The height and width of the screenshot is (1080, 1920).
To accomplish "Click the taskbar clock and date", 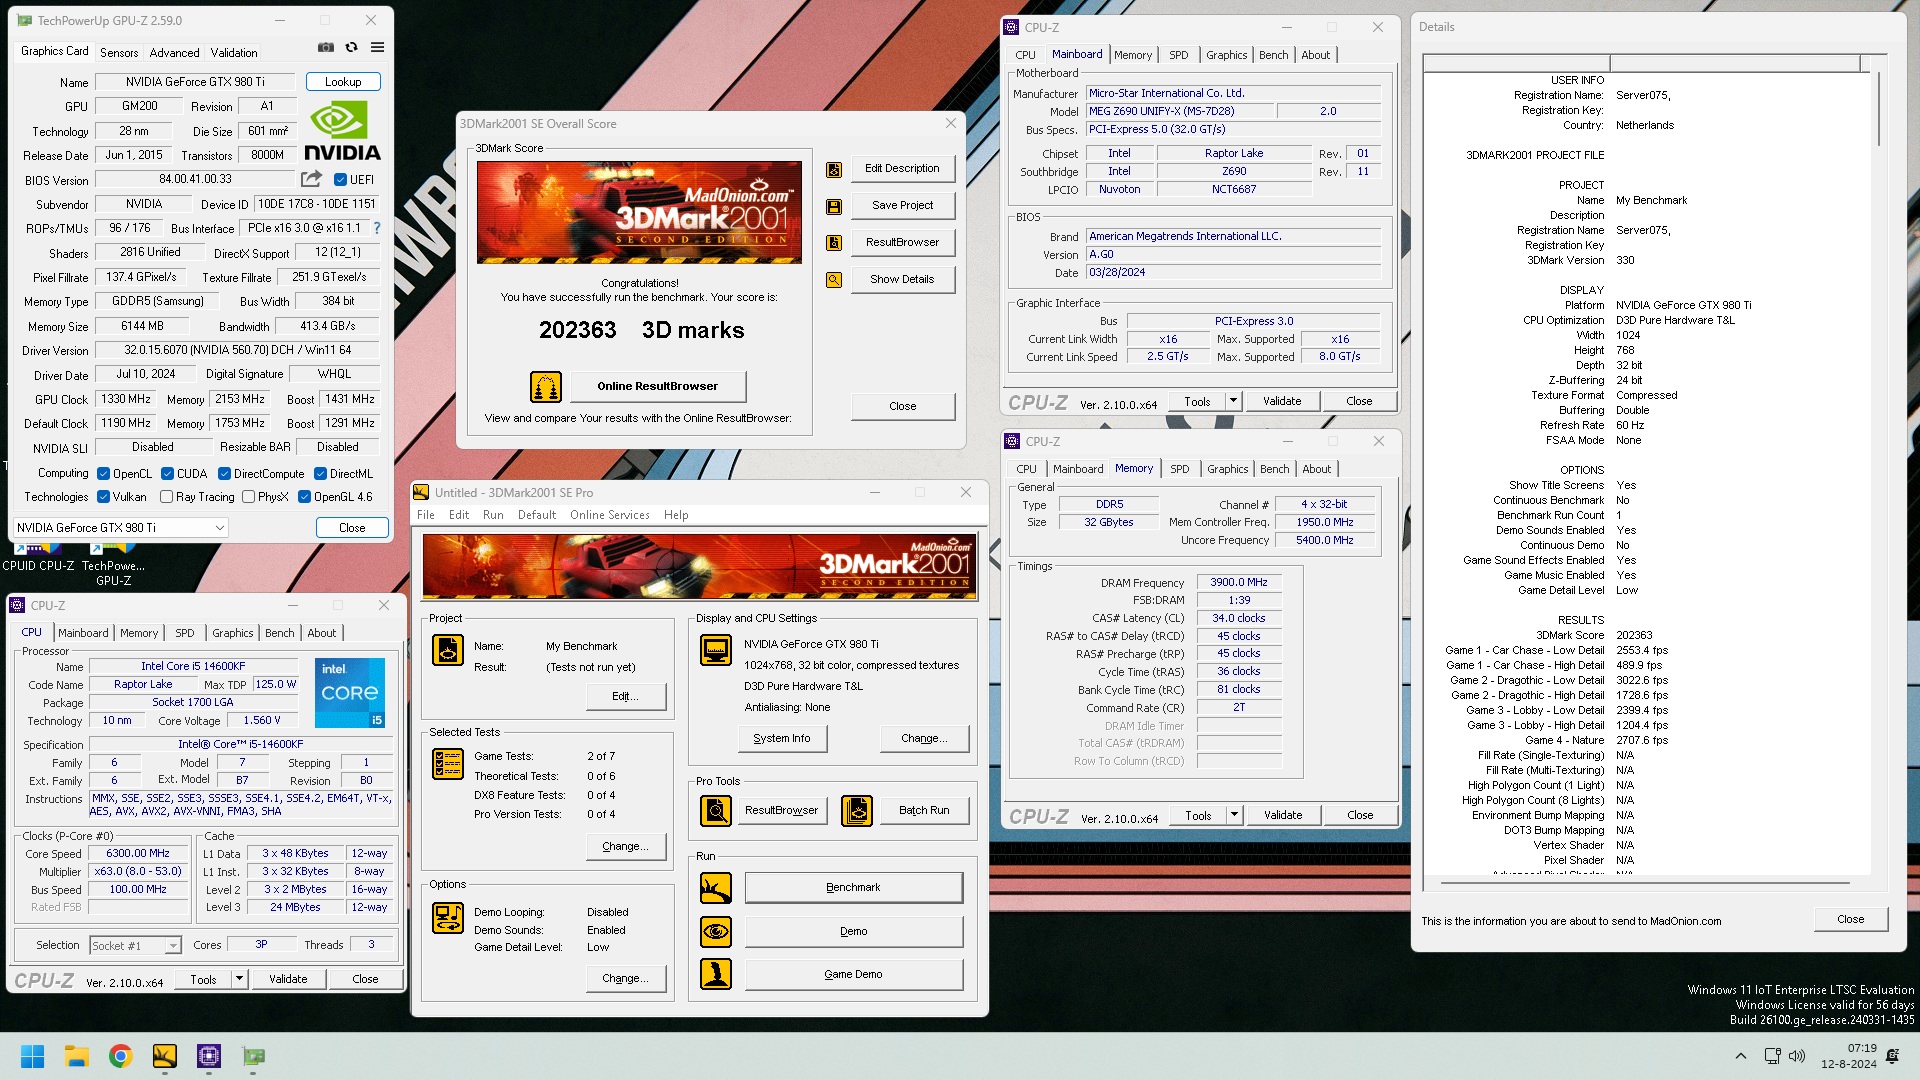I will (x=1849, y=1056).
